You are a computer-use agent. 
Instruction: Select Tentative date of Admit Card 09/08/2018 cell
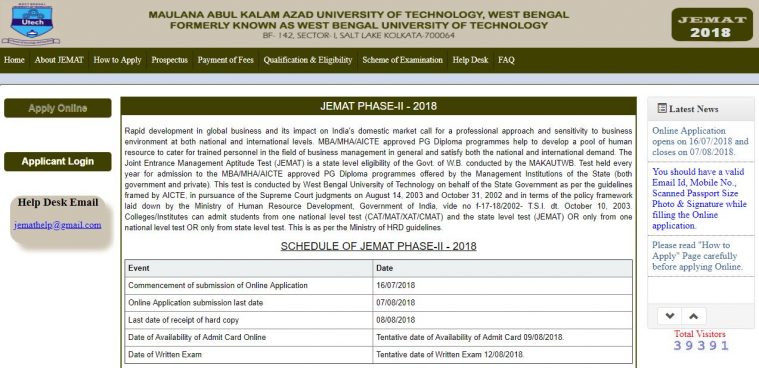[502, 337]
